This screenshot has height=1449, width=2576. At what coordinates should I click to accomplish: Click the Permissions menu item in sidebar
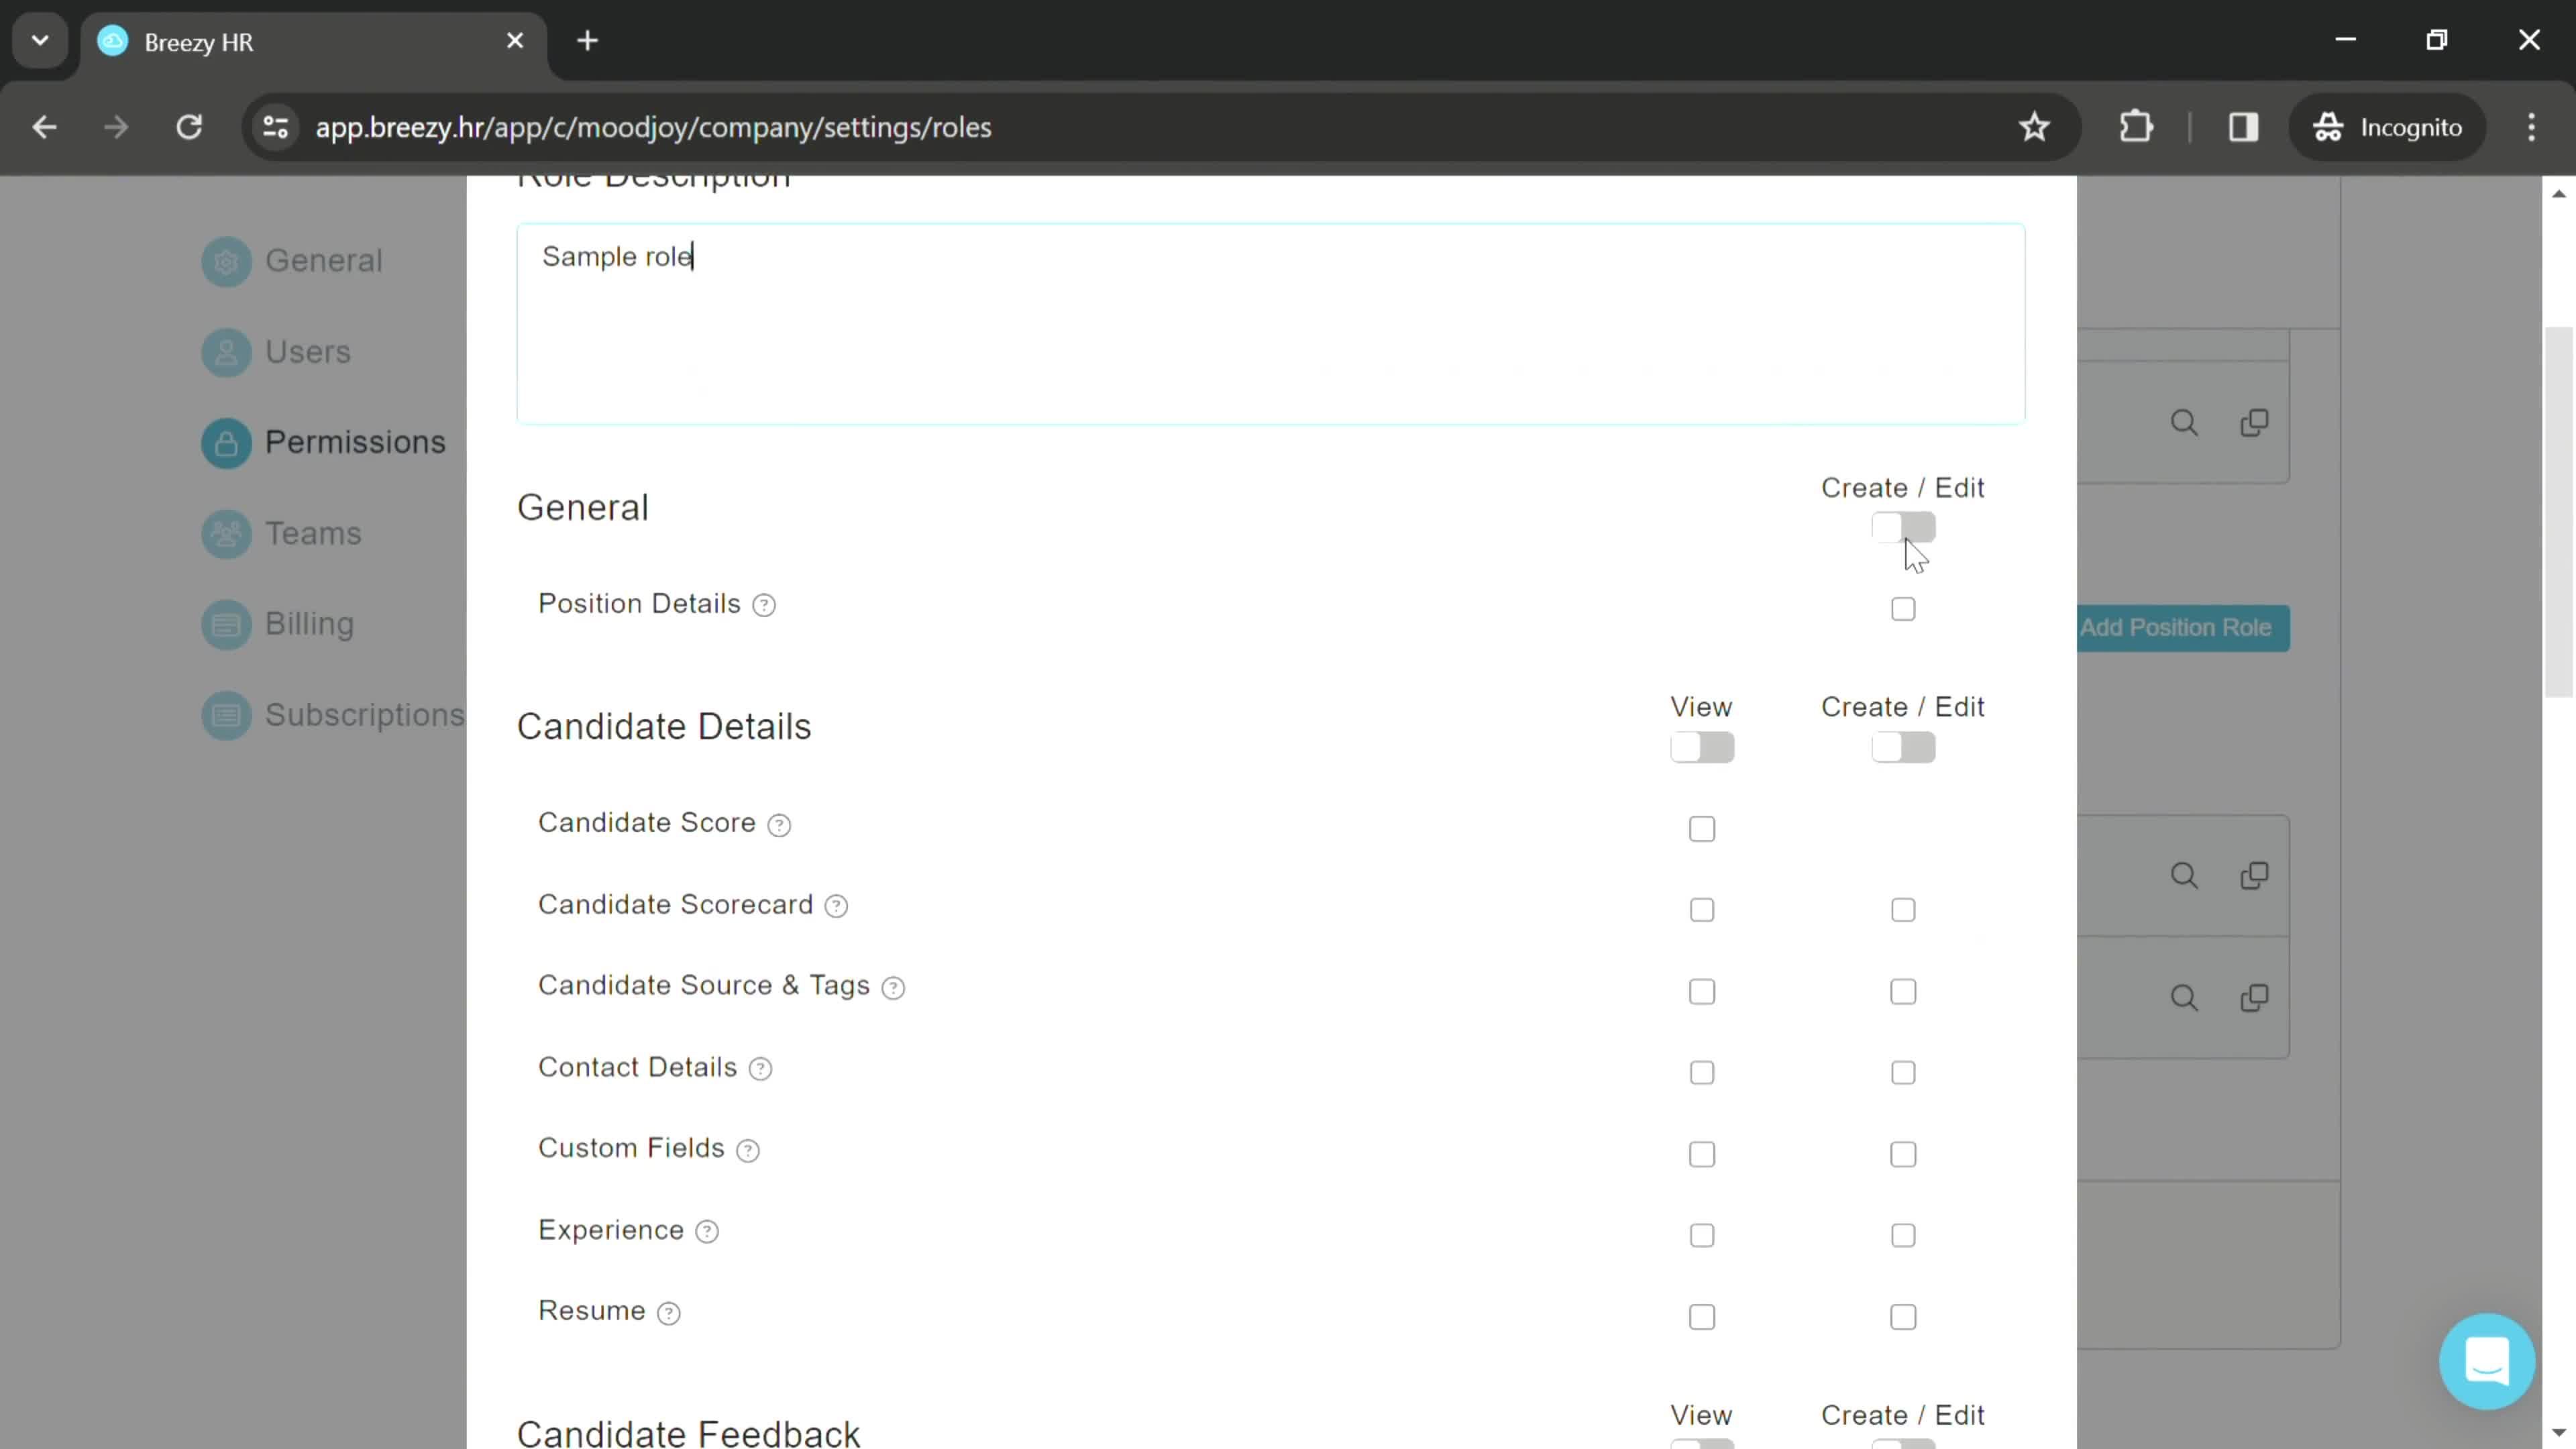point(354,441)
